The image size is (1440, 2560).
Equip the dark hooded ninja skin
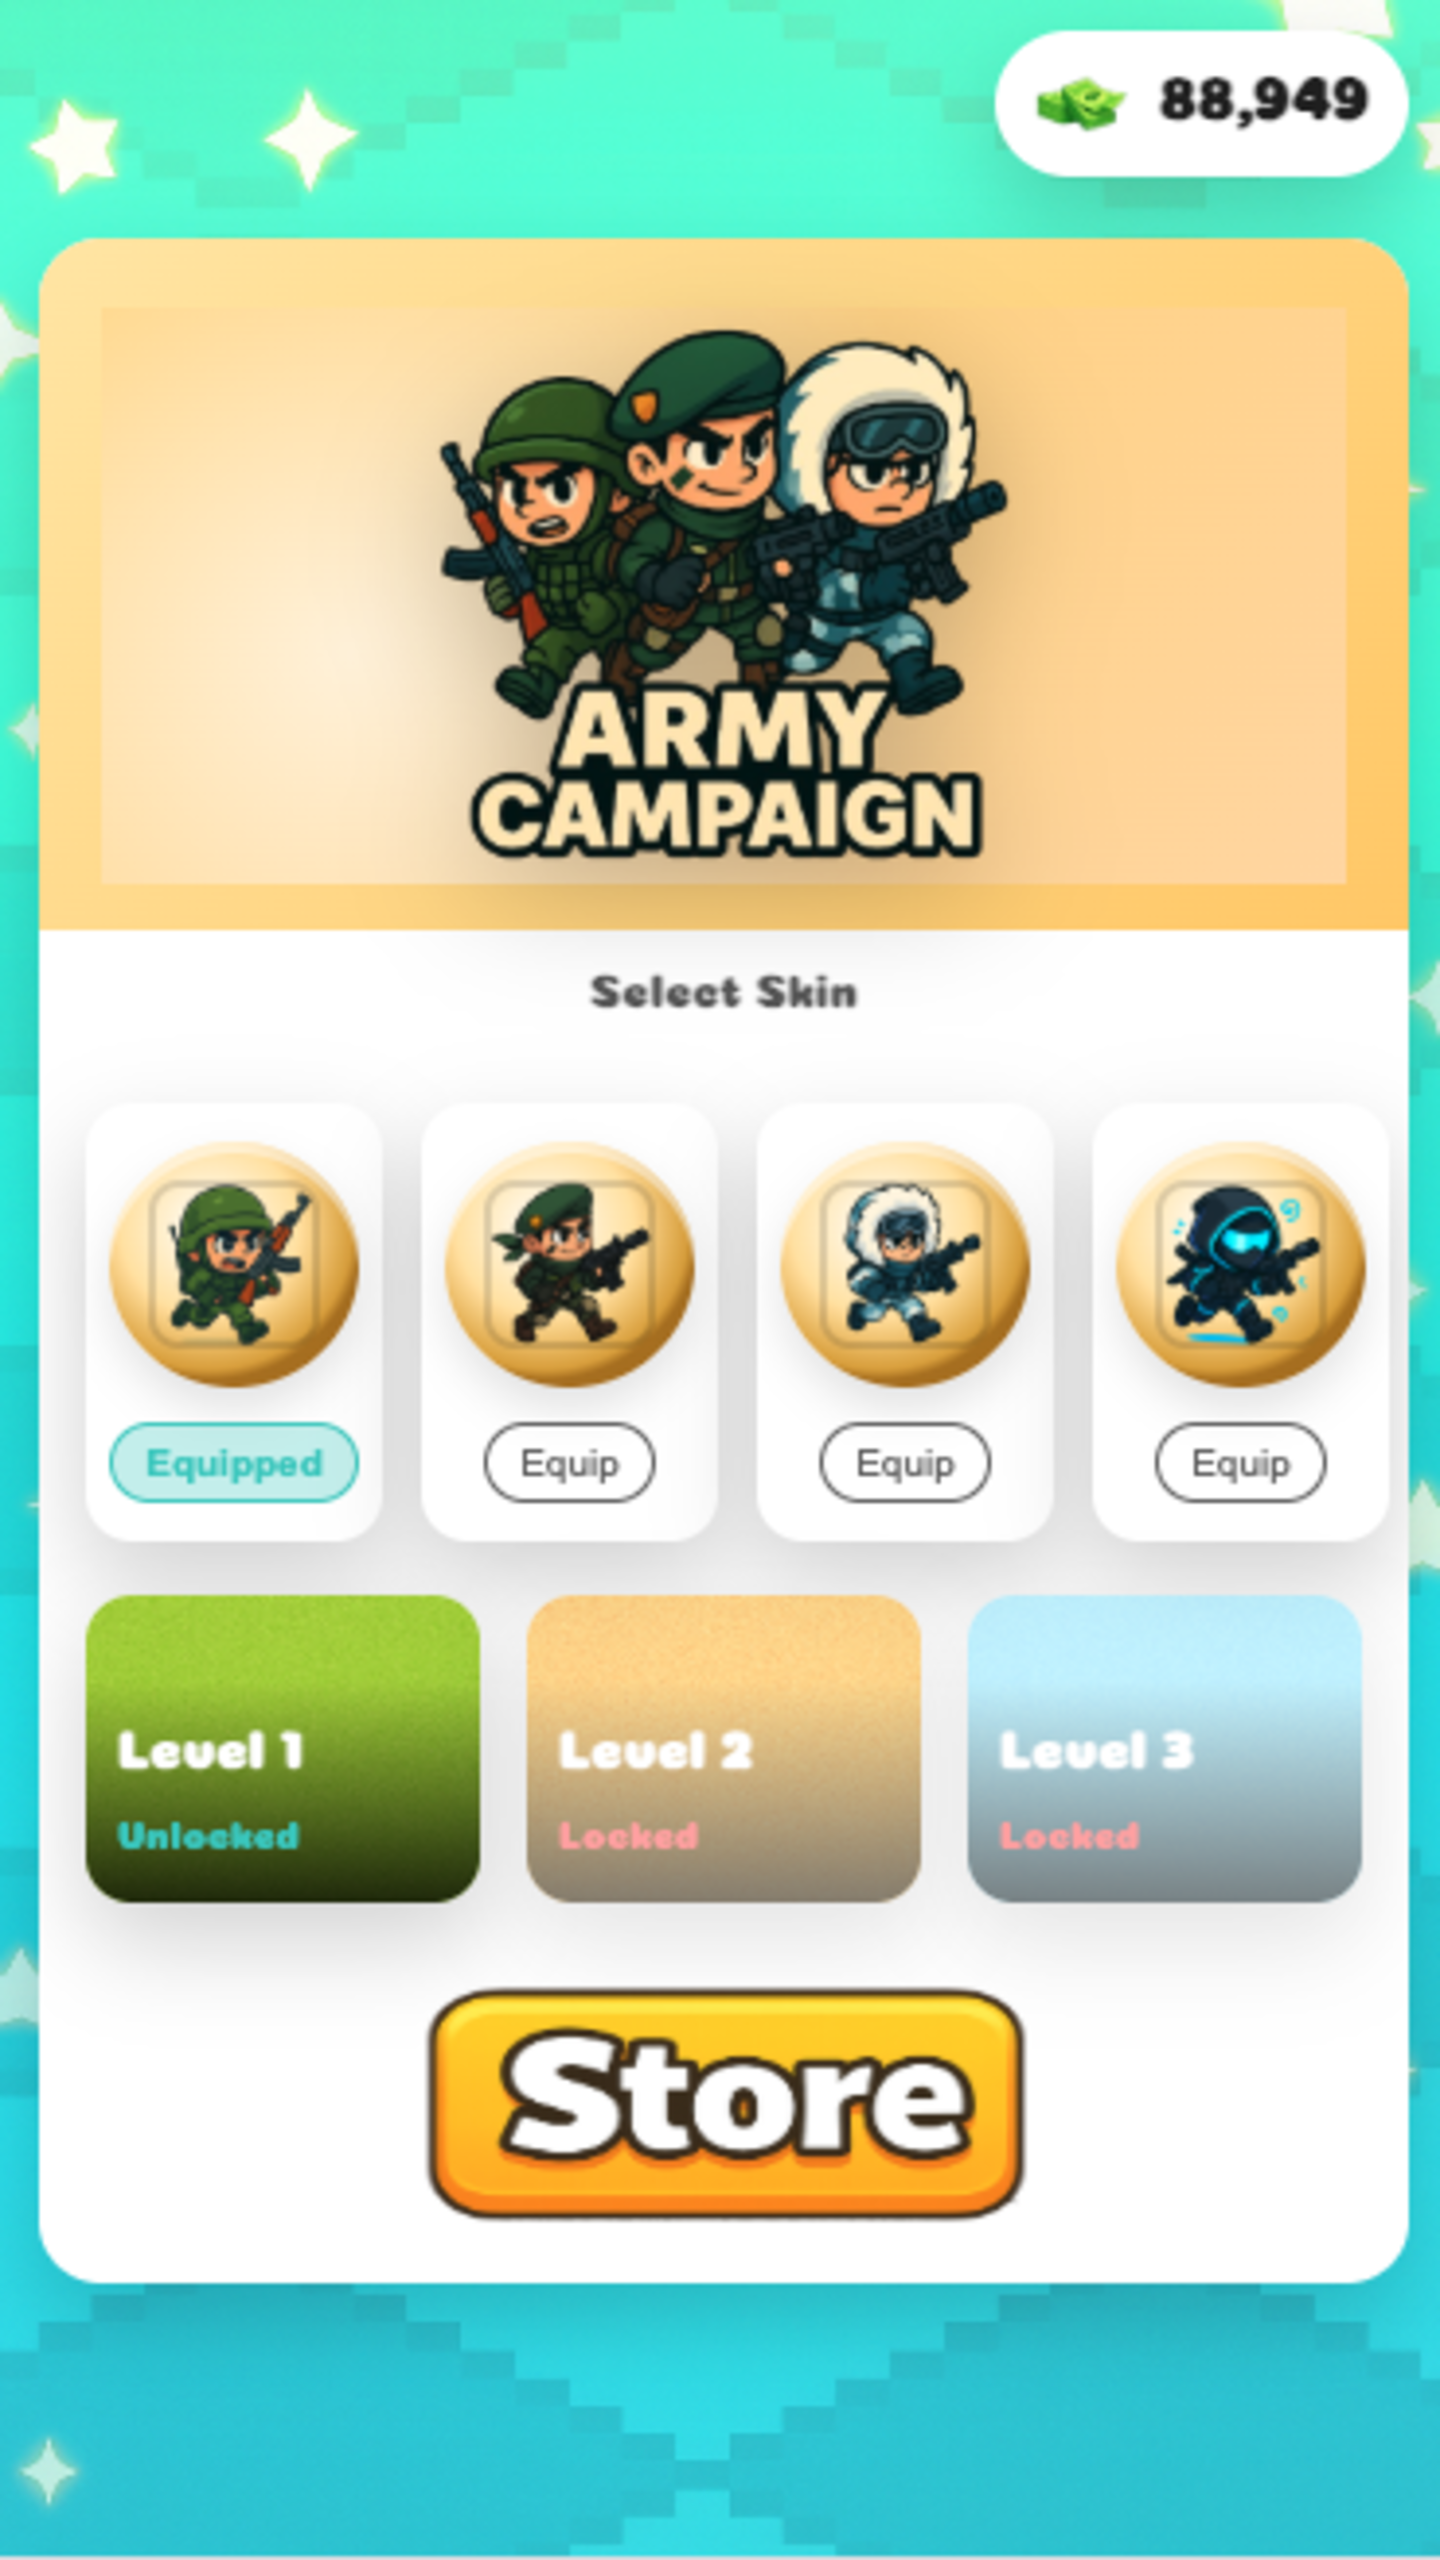coord(1241,1463)
